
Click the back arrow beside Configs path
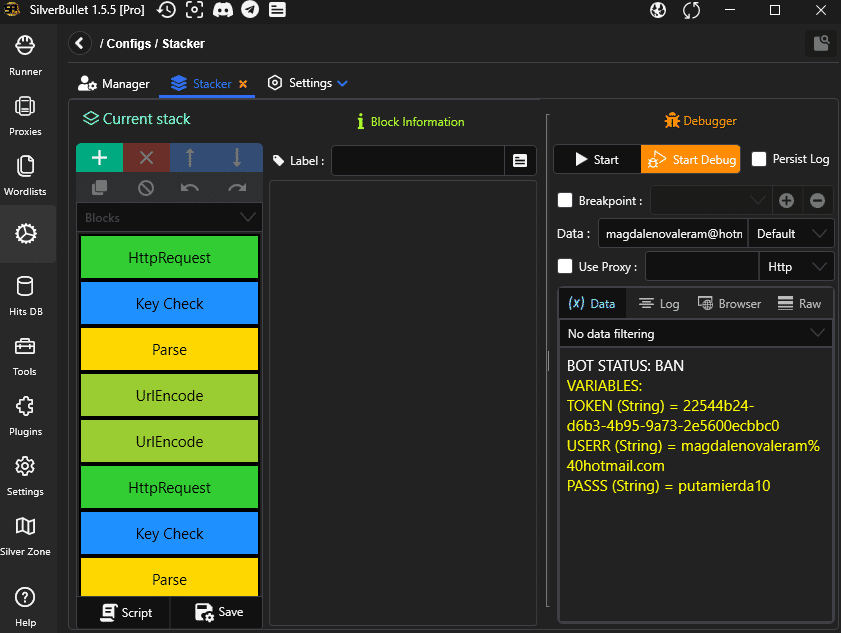coord(80,43)
